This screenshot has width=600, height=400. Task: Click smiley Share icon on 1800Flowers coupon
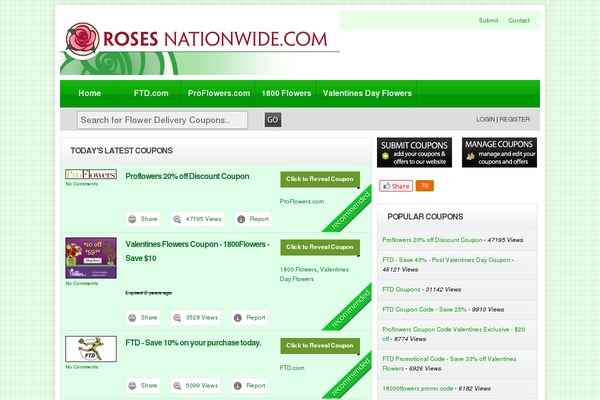pos(132,318)
